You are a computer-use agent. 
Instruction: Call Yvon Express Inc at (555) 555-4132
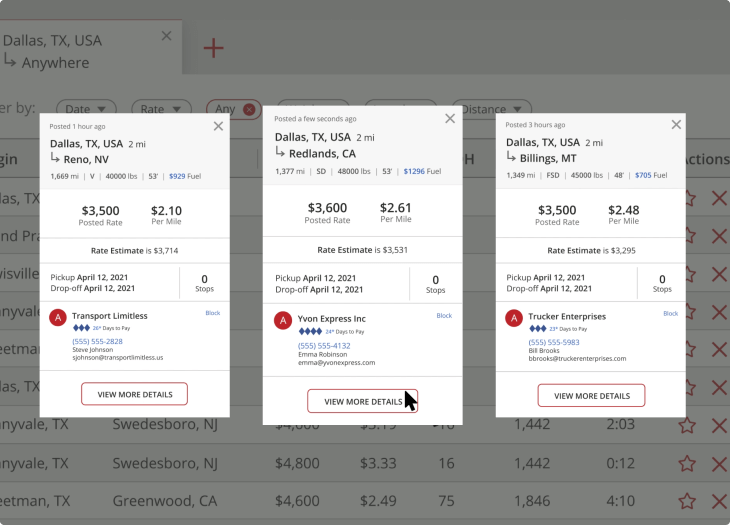[x=324, y=346]
